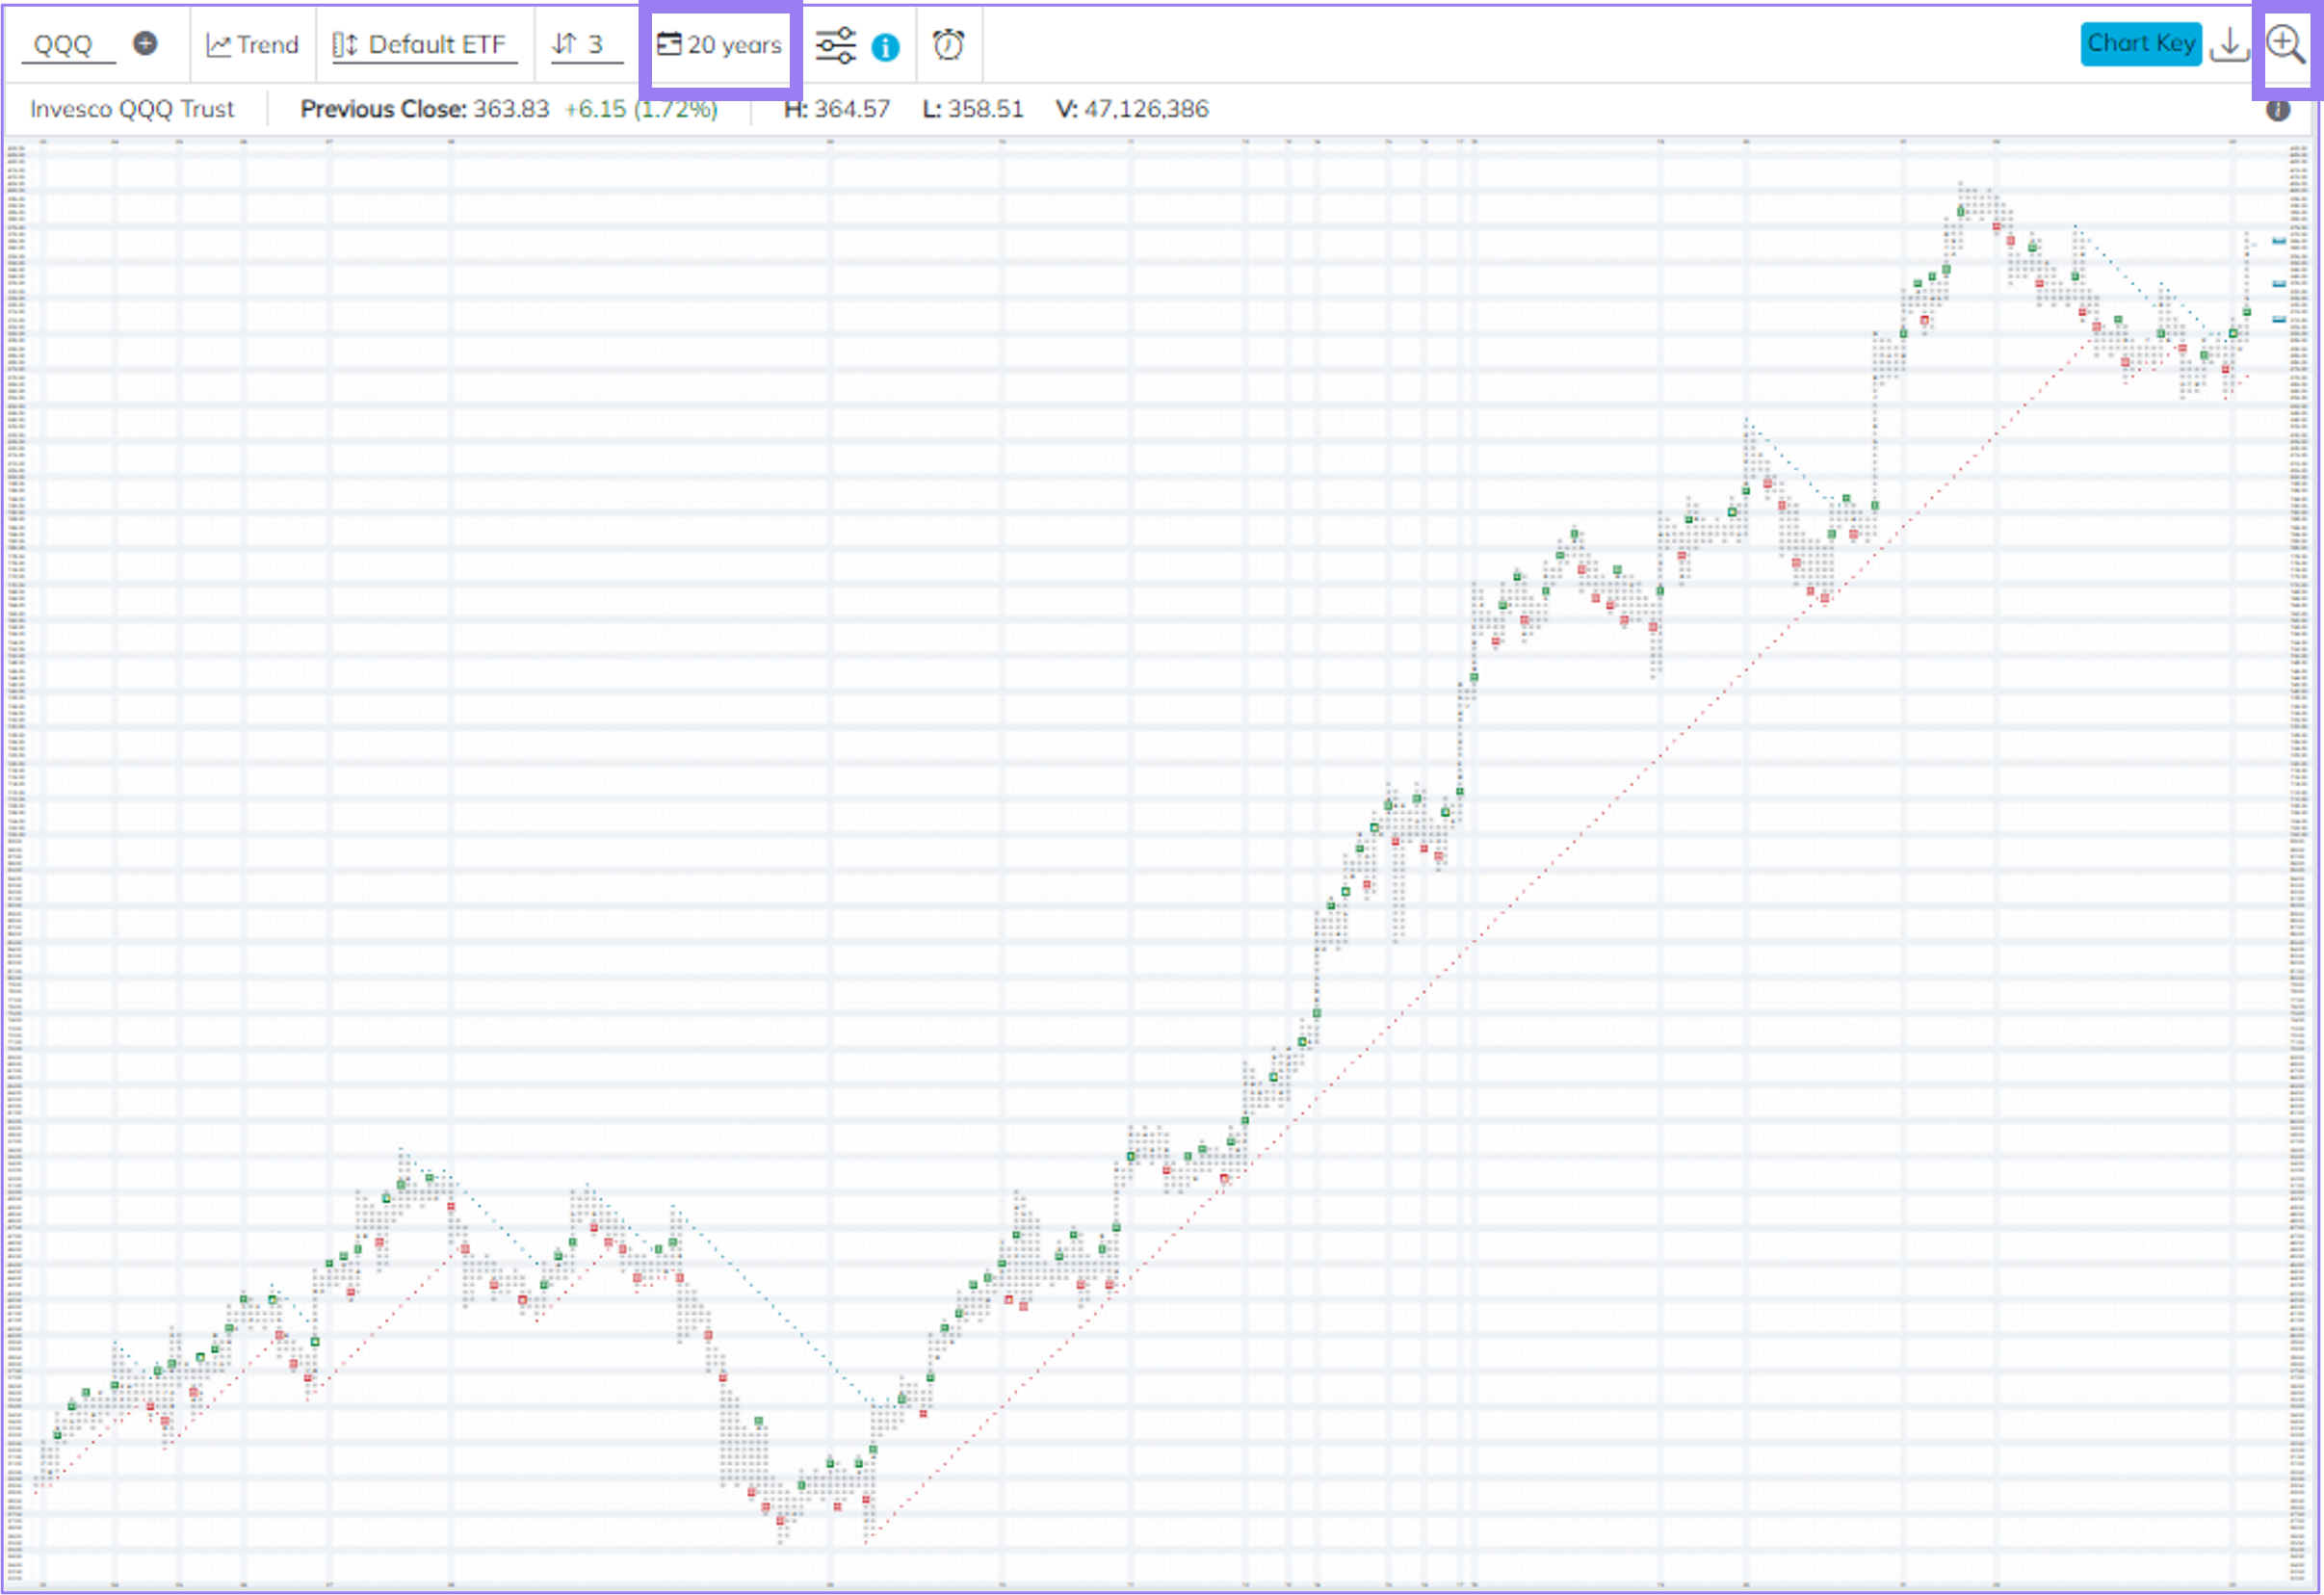Click the zoom magnifier icon
This screenshot has height=1595, width=2324.
point(2285,45)
